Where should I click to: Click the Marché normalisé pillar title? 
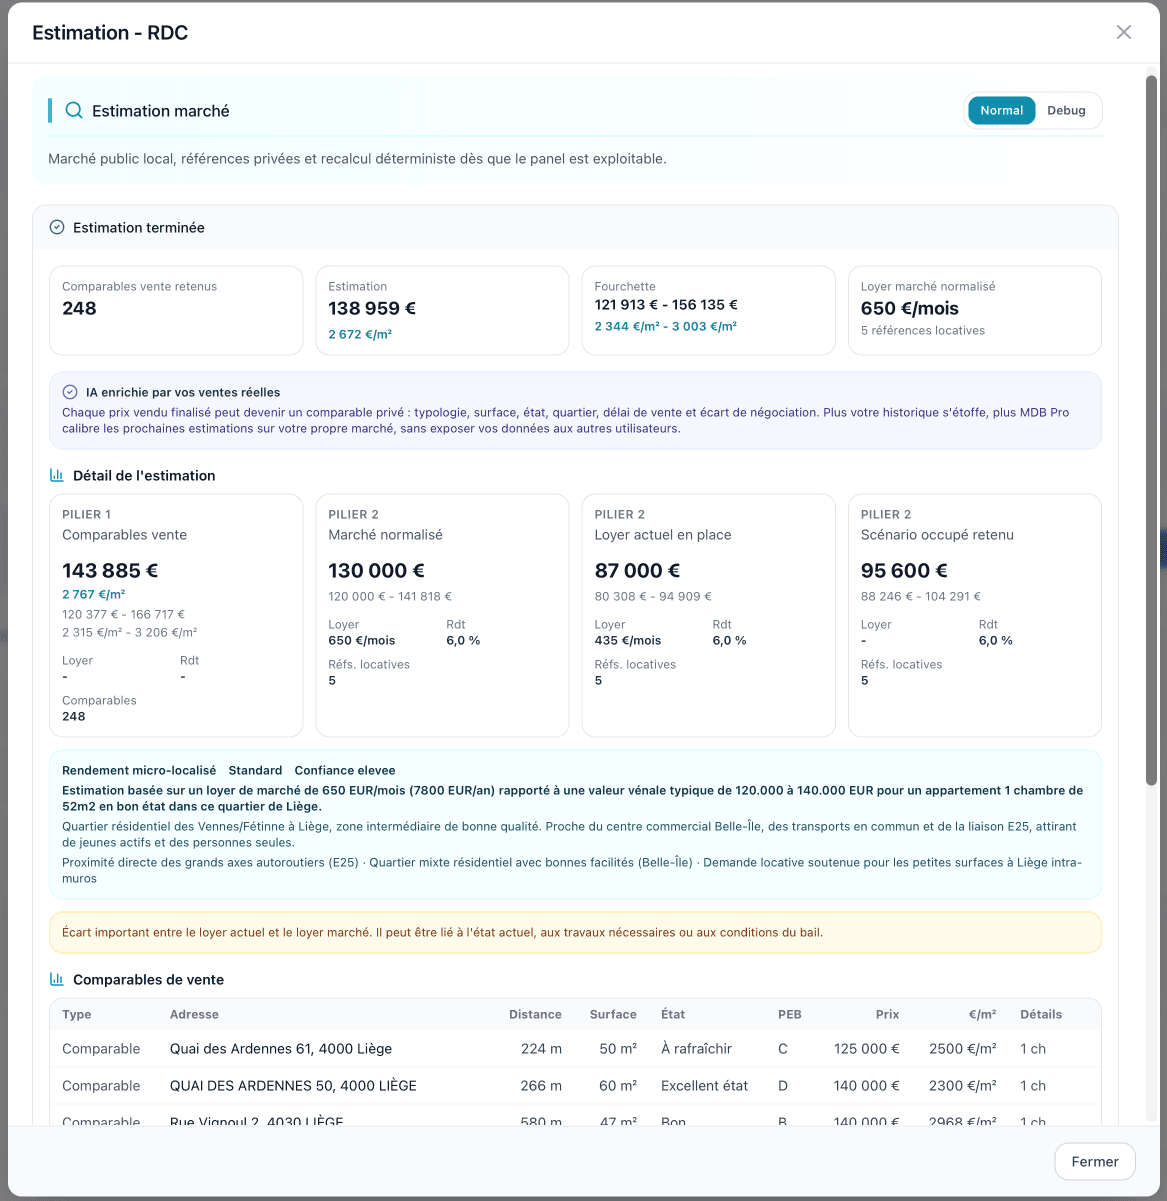(x=385, y=535)
